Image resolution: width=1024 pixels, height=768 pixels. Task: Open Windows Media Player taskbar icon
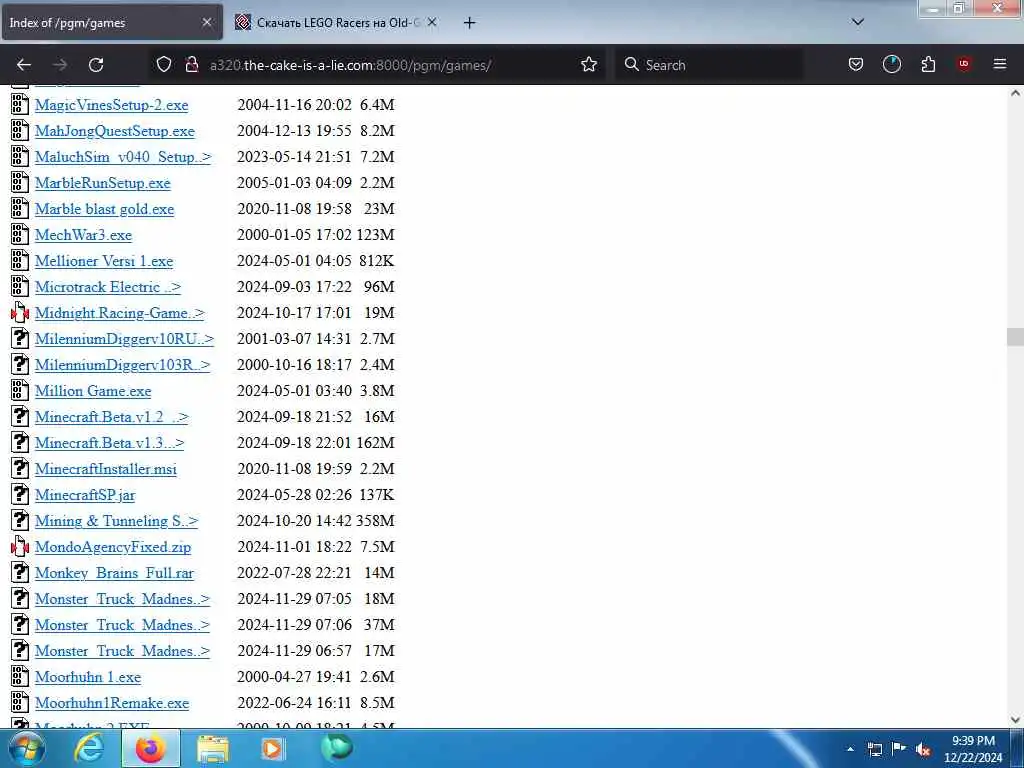tap(273, 749)
